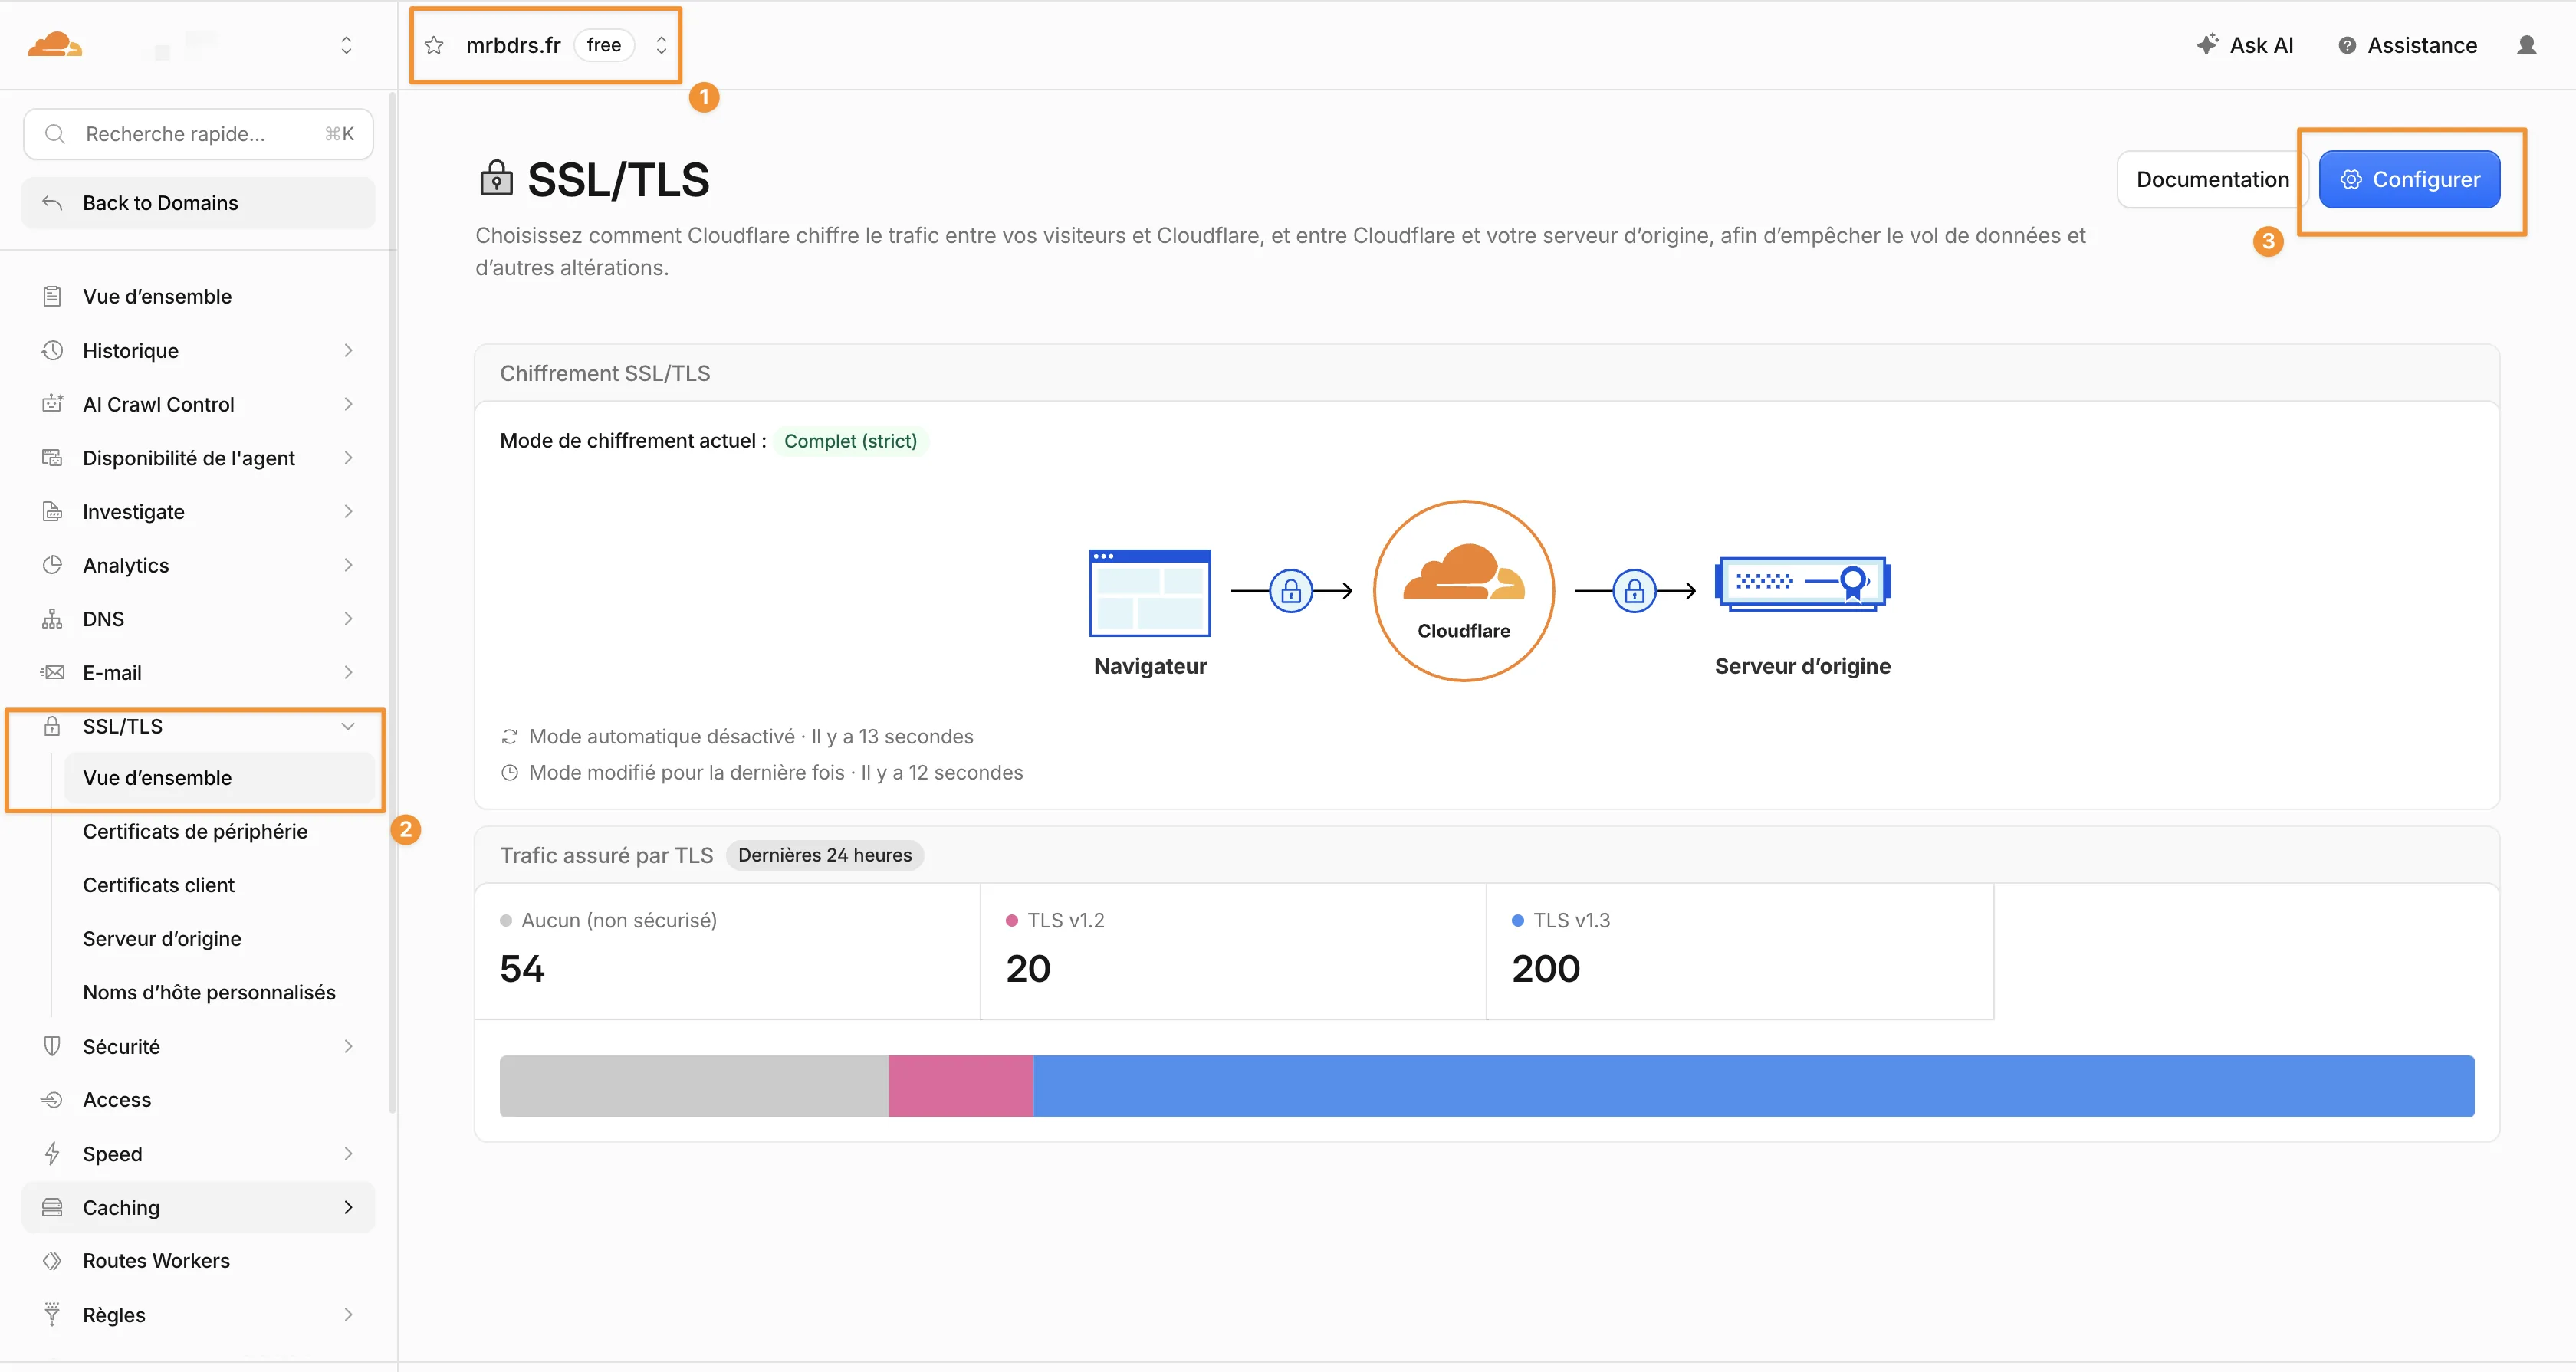Click the Assistance question mark icon
Image resolution: width=2576 pixels, height=1372 pixels.
click(x=2347, y=45)
